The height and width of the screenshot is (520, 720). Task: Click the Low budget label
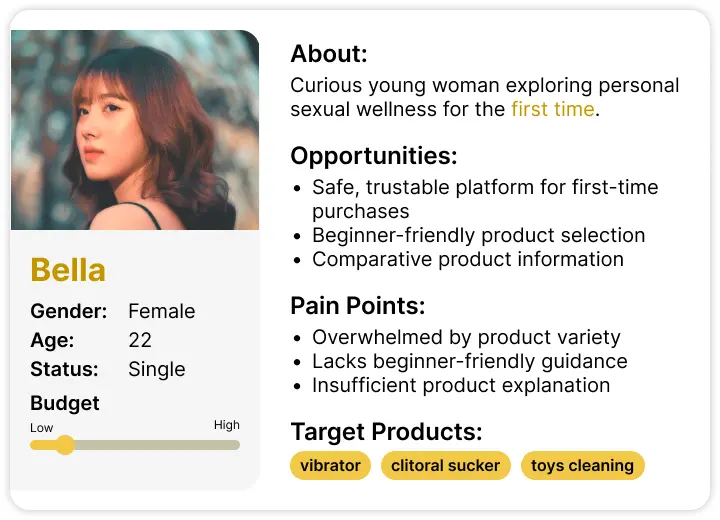41,428
